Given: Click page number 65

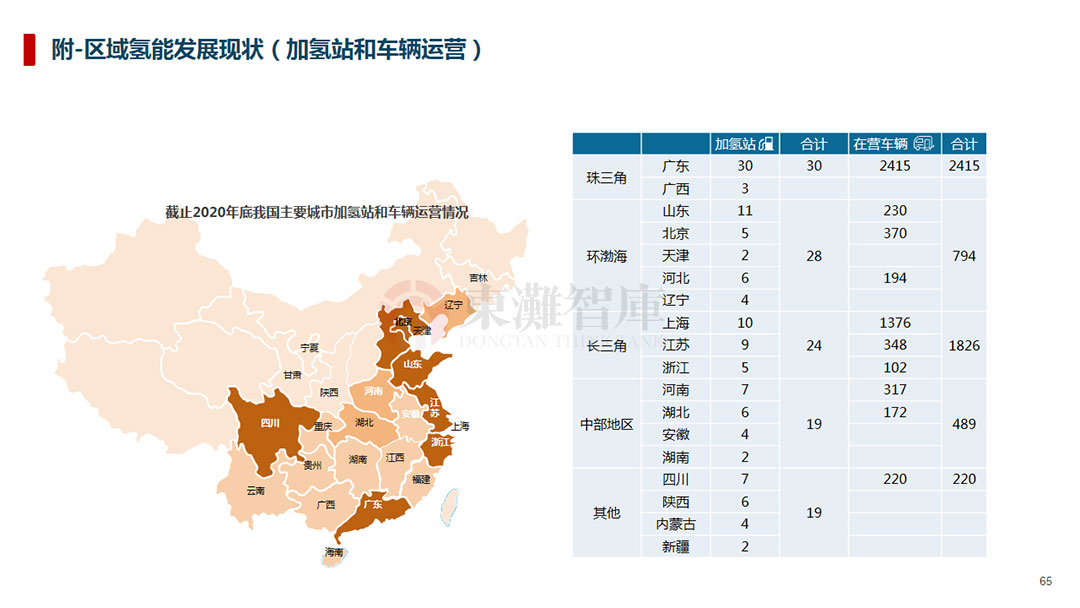Looking at the screenshot, I should click(x=1046, y=581).
